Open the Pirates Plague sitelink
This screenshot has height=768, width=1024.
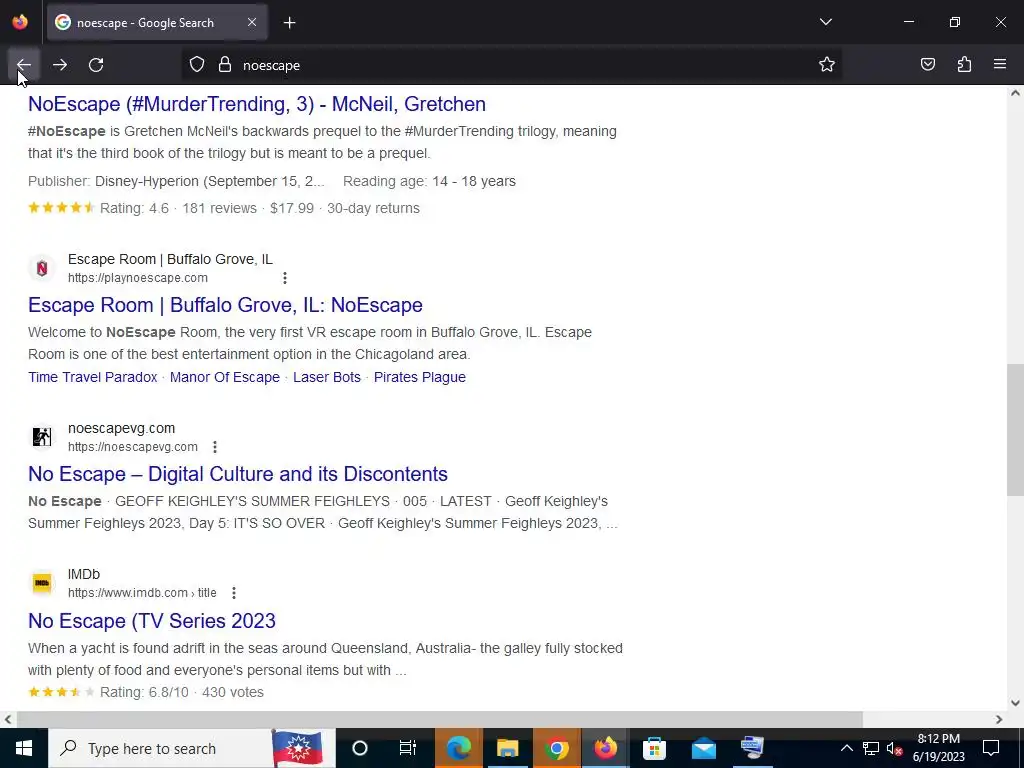(419, 377)
